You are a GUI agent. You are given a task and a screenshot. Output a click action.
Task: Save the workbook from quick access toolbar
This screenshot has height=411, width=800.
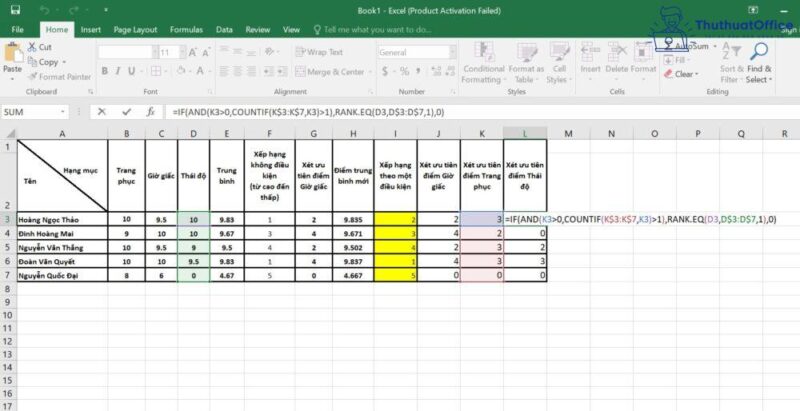[15, 10]
